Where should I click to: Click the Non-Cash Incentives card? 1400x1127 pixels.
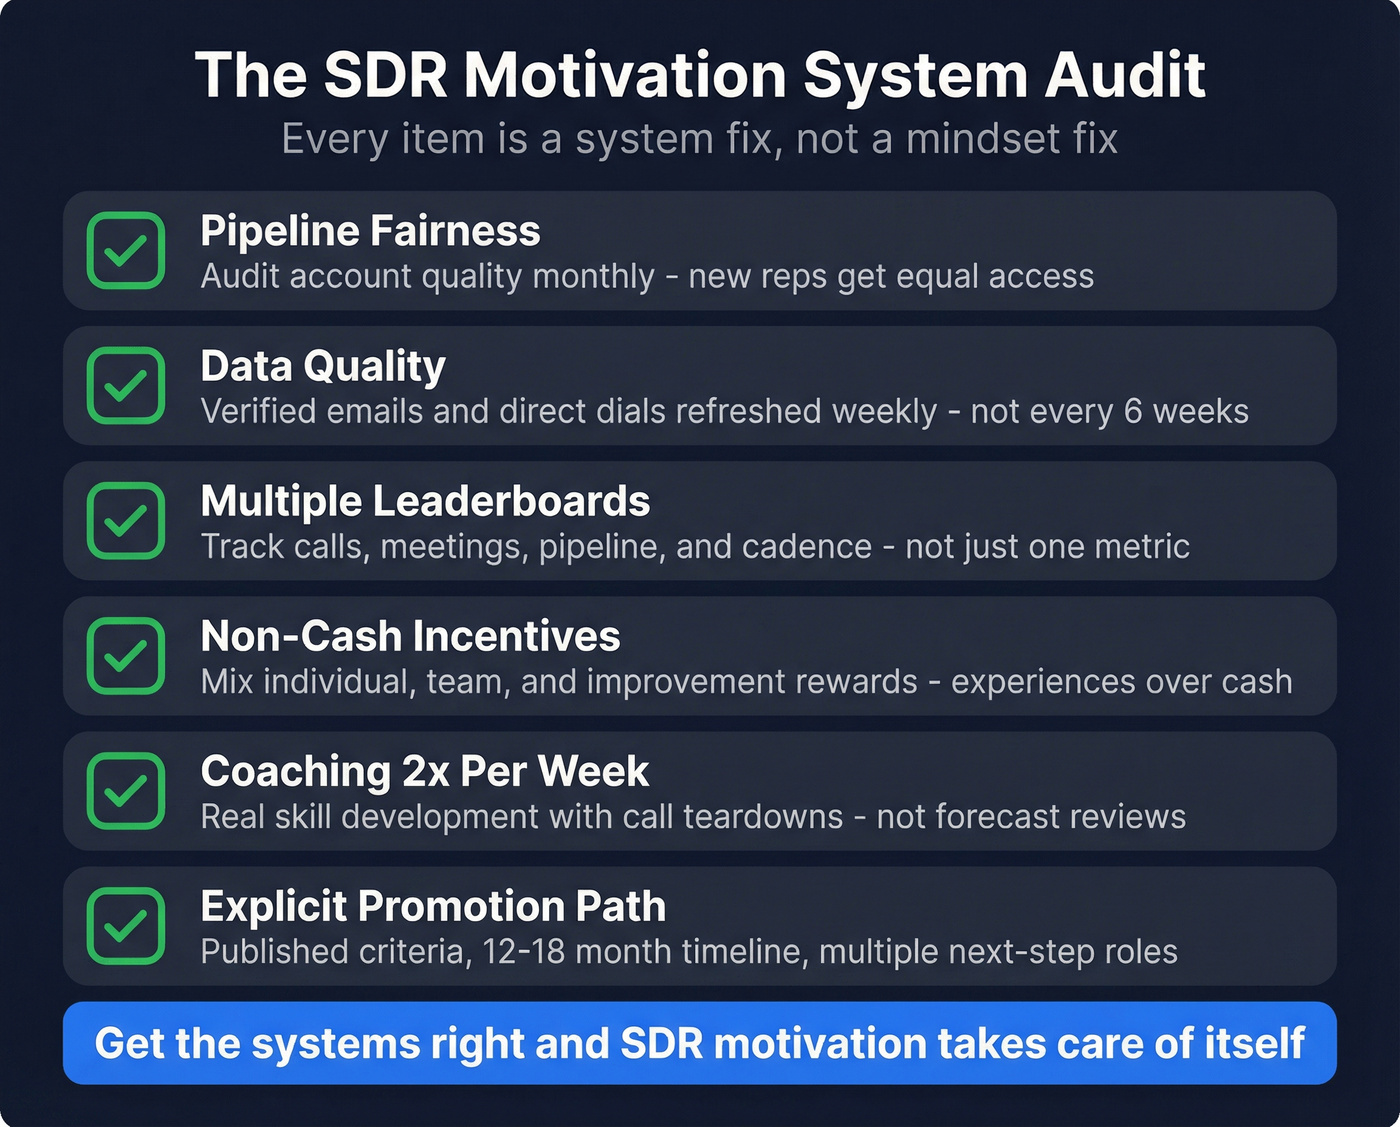click(x=700, y=657)
